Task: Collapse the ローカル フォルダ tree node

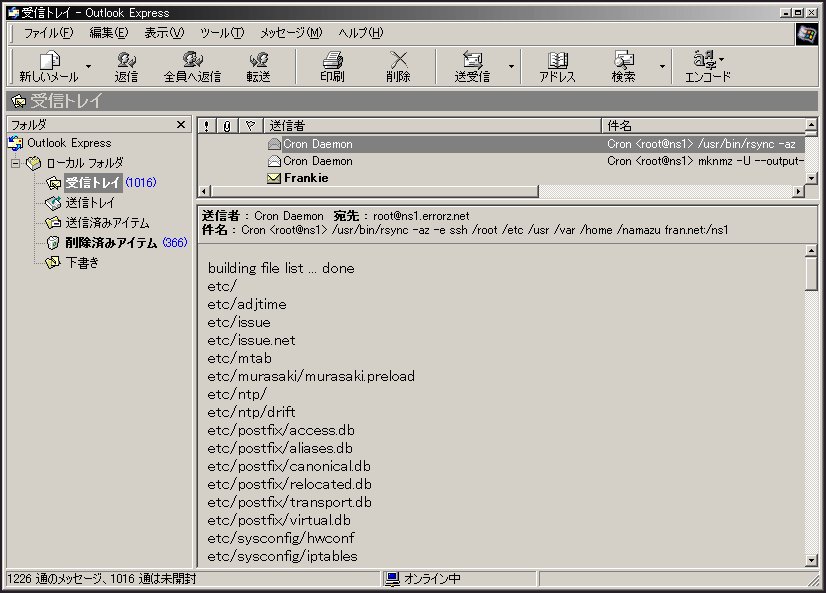Action: pos(16,163)
